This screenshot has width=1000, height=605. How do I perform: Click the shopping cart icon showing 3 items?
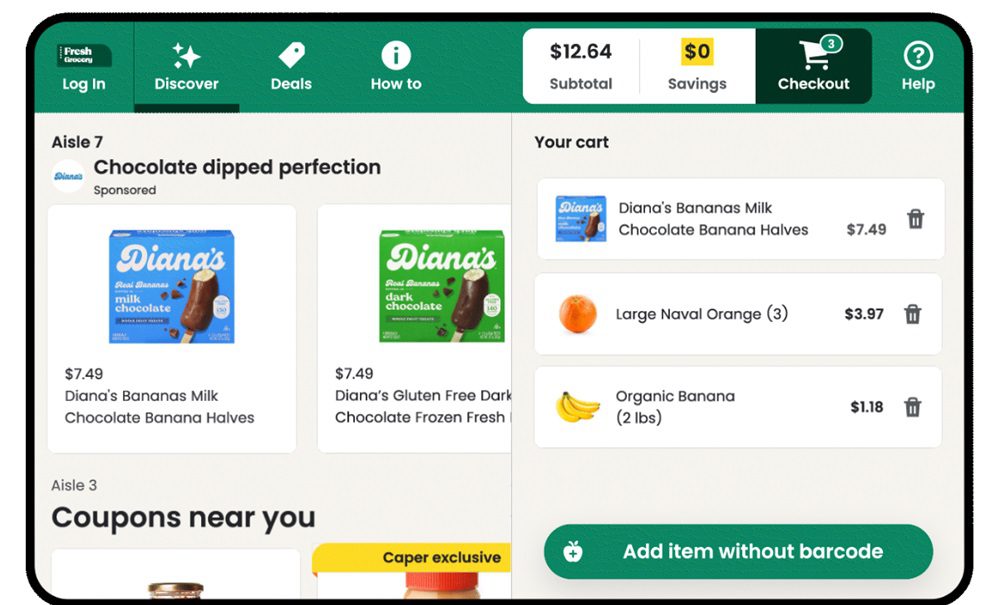click(815, 55)
